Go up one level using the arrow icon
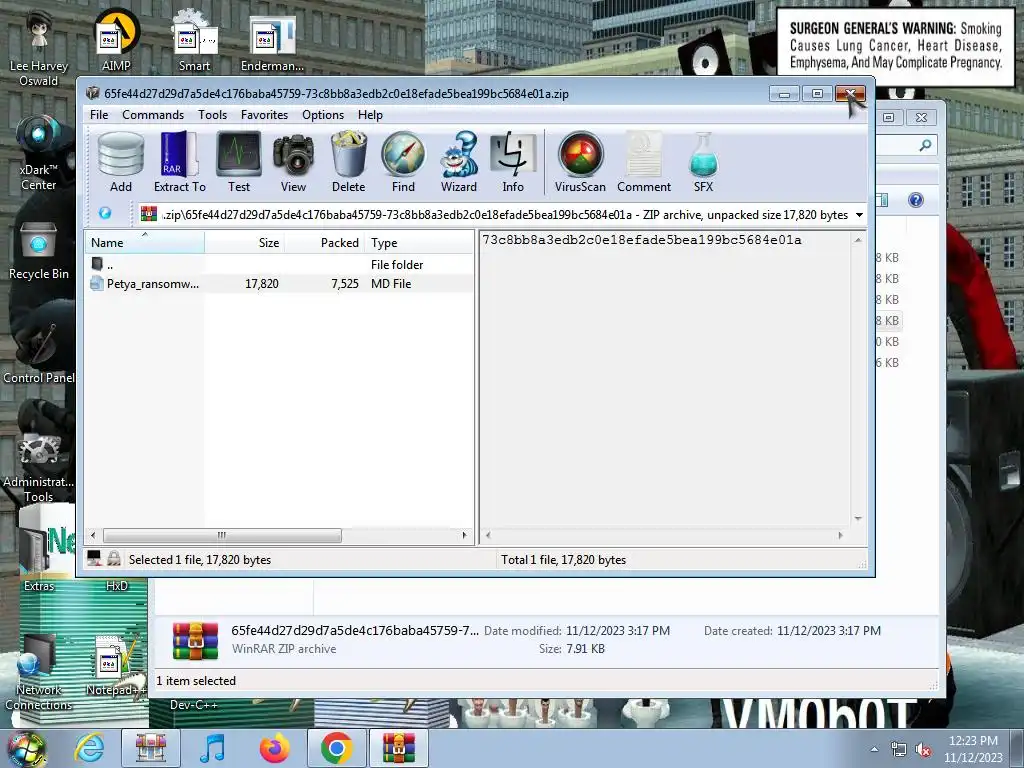Image resolution: width=1024 pixels, height=768 pixels. pos(104,214)
